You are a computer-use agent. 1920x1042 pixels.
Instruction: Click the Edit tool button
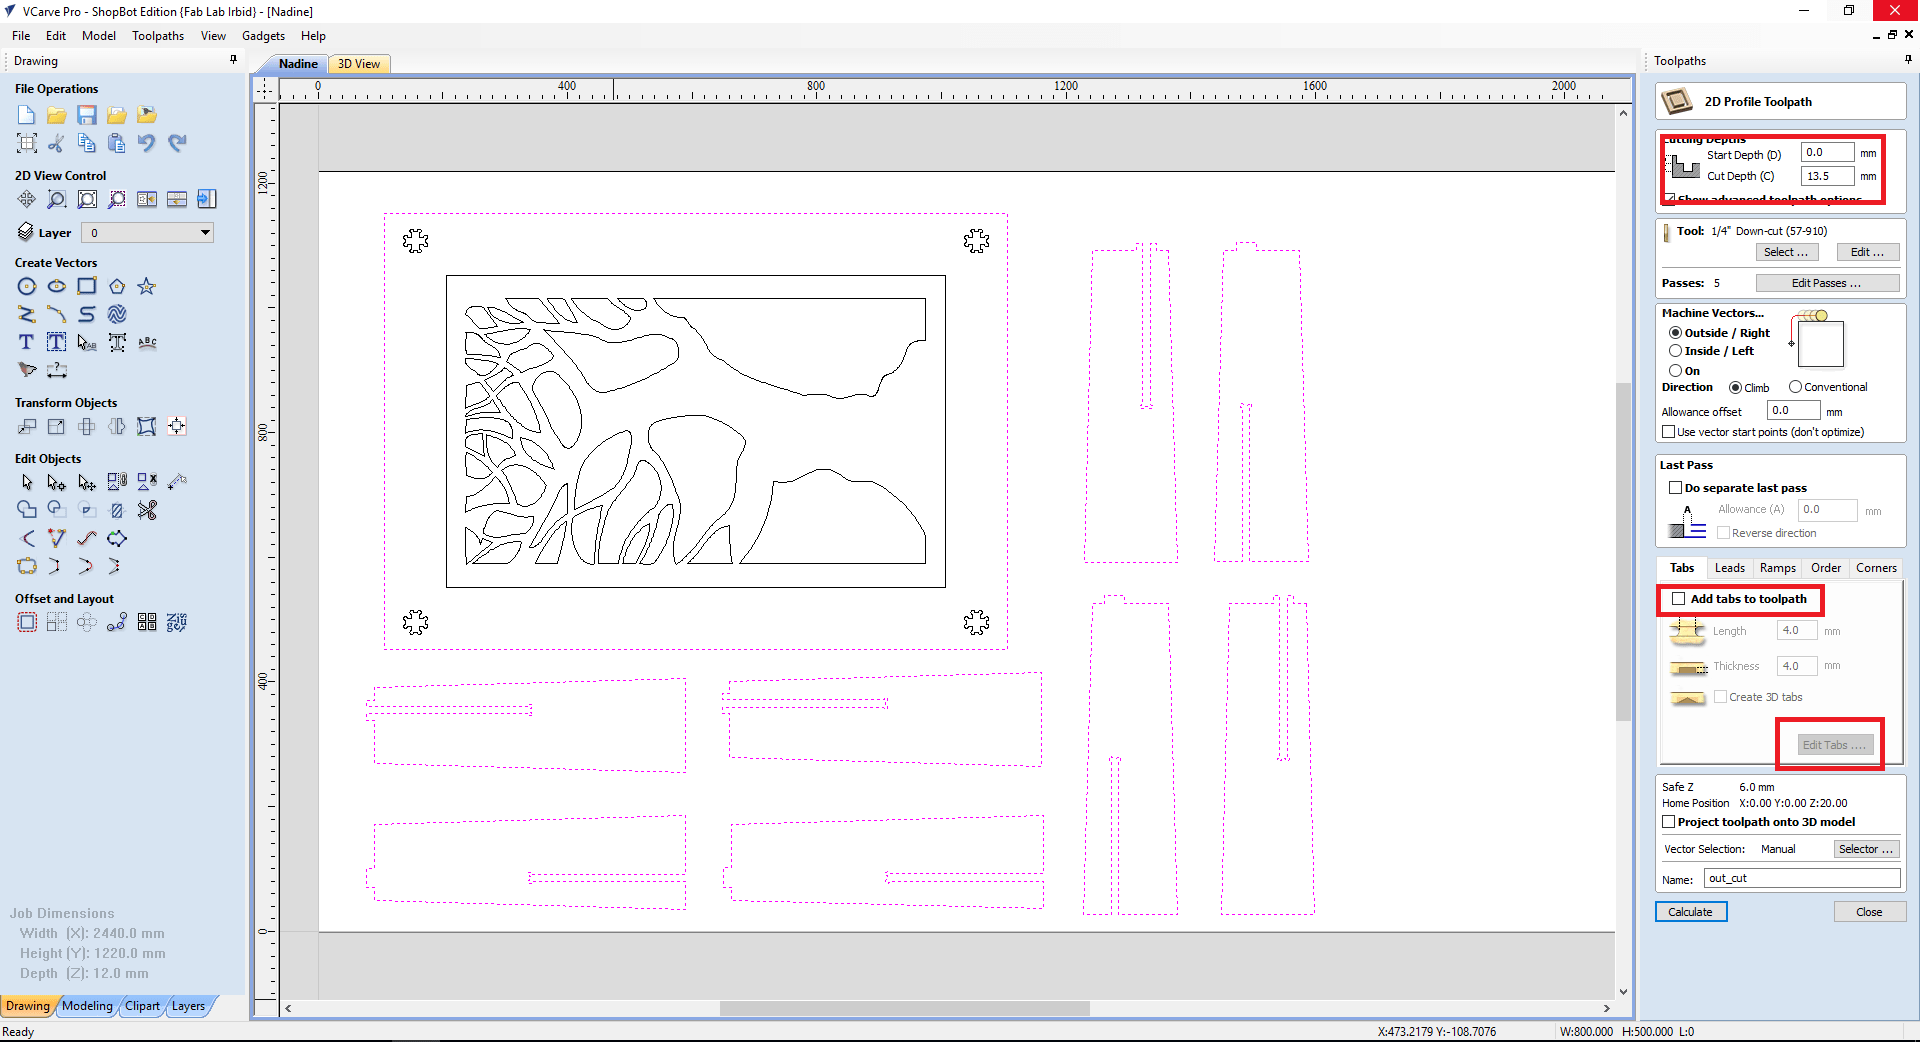pos(1867,252)
